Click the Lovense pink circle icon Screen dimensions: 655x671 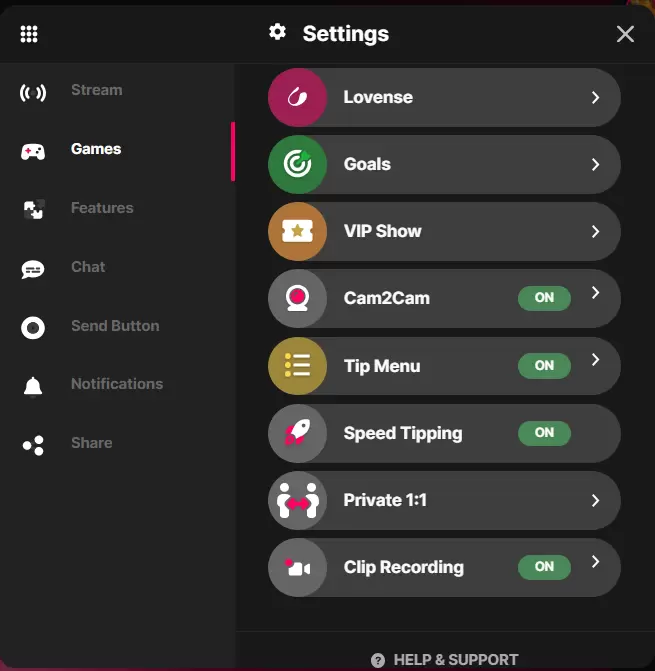click(x=297, y=97)
